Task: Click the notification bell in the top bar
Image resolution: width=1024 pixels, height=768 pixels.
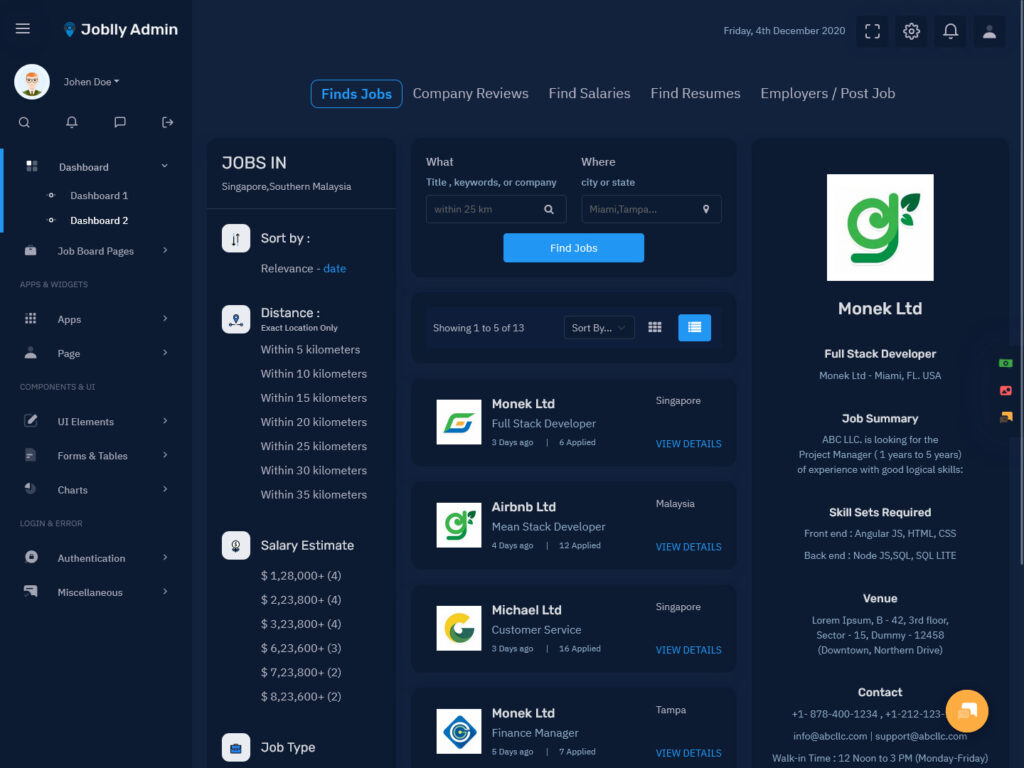Action: [x=950, y=31]
